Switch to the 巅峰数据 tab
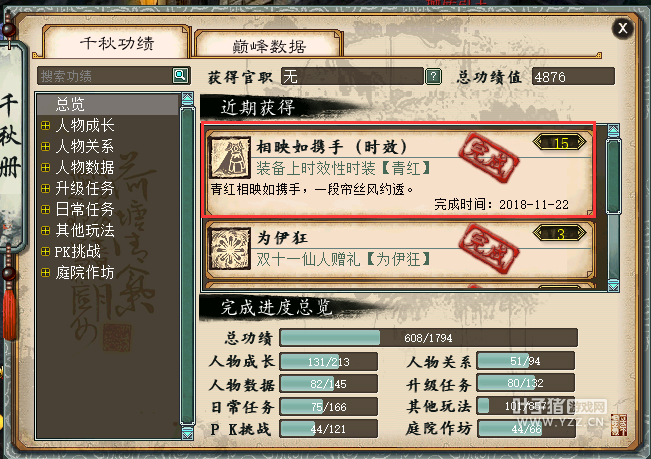 [269, 44]
